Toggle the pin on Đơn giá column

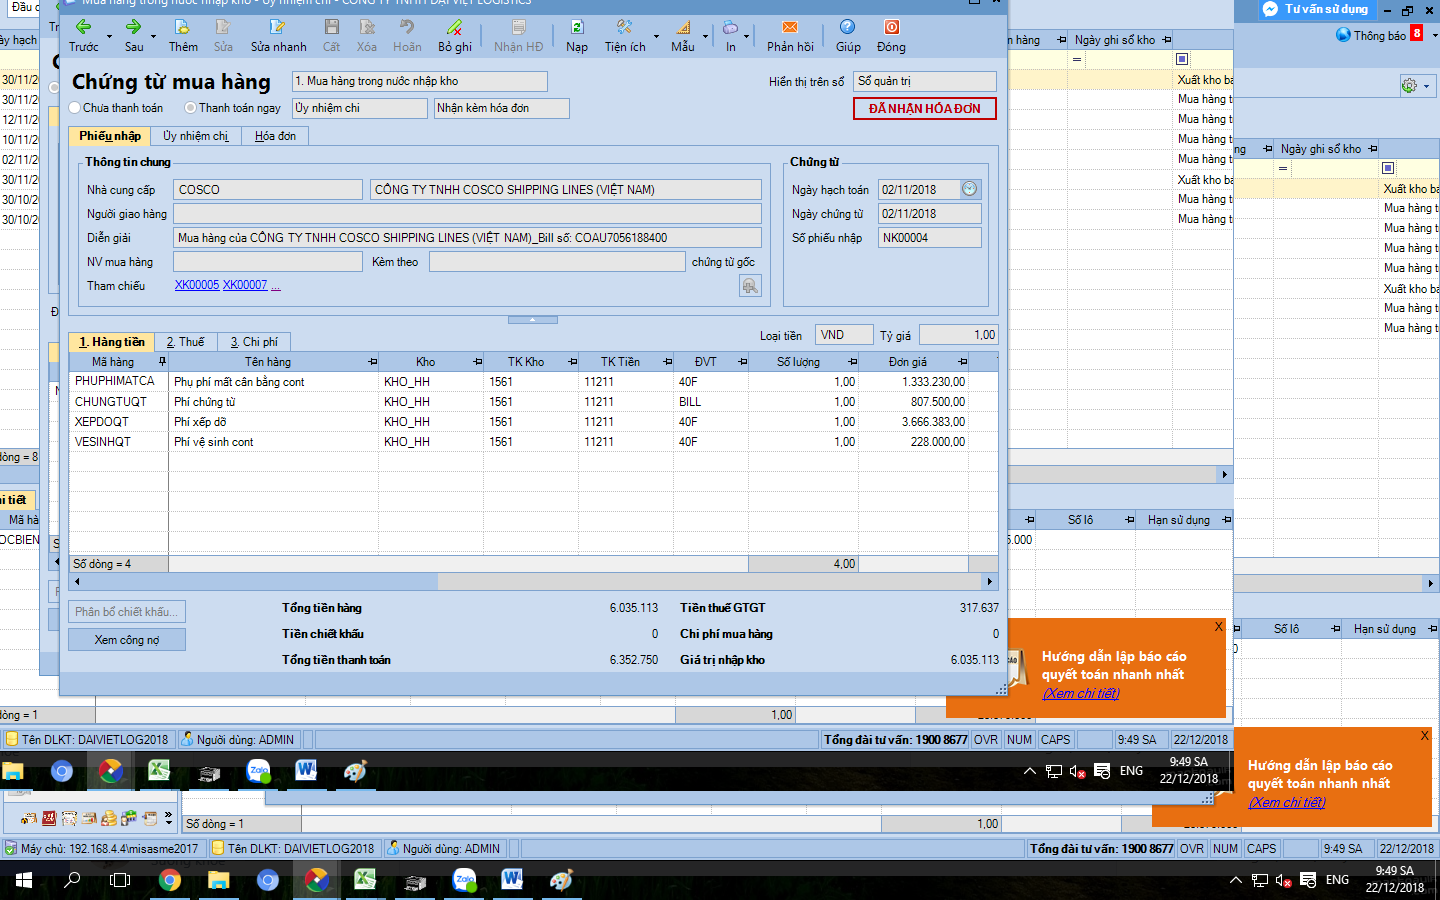(962, 362)
